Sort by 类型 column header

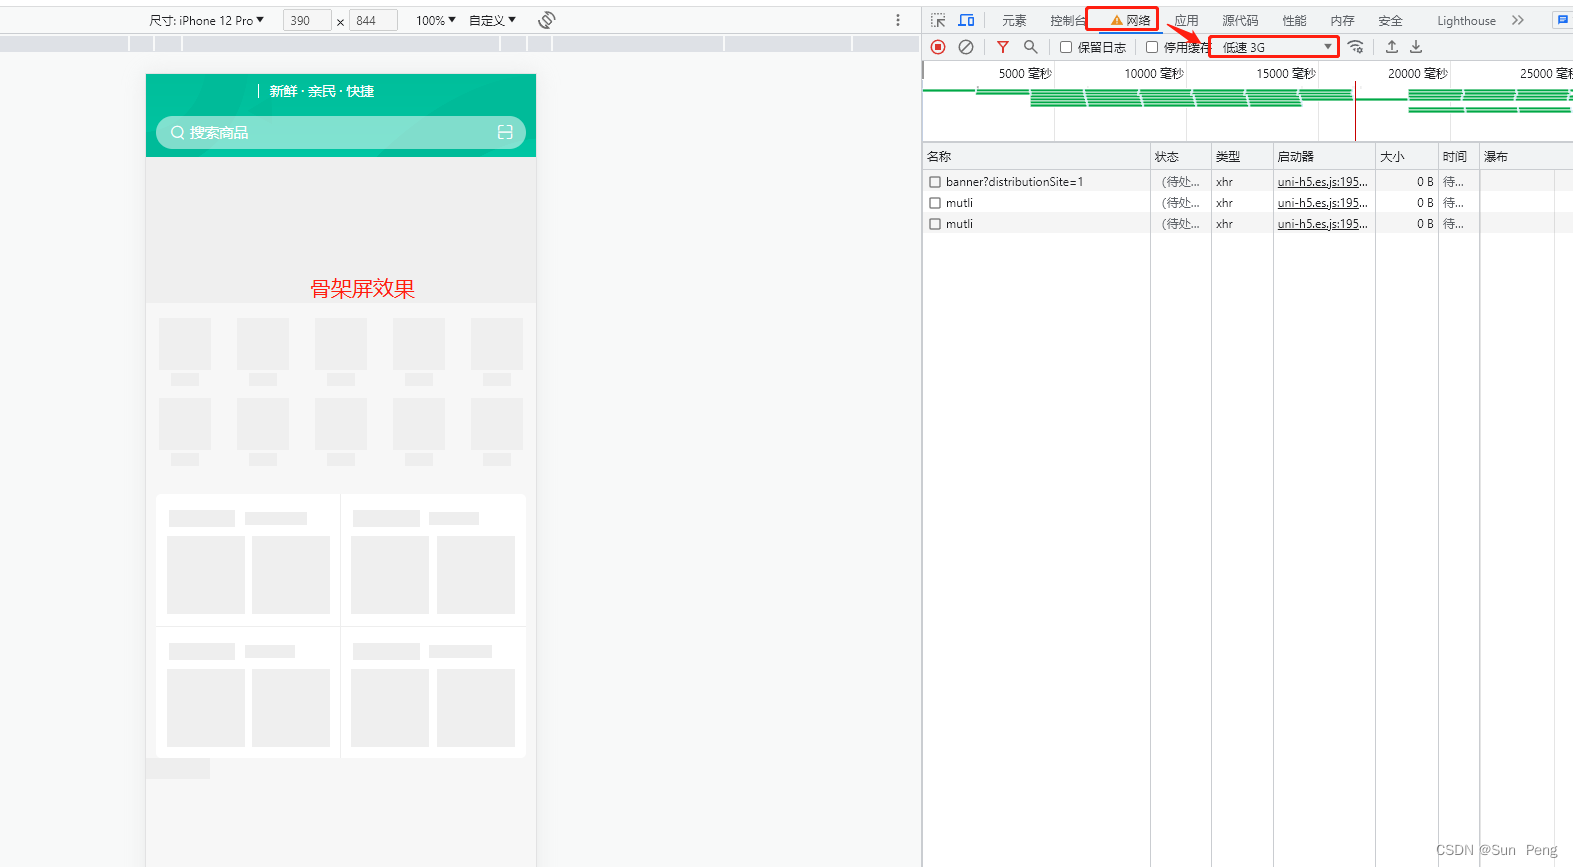(x=1242, y=156)
